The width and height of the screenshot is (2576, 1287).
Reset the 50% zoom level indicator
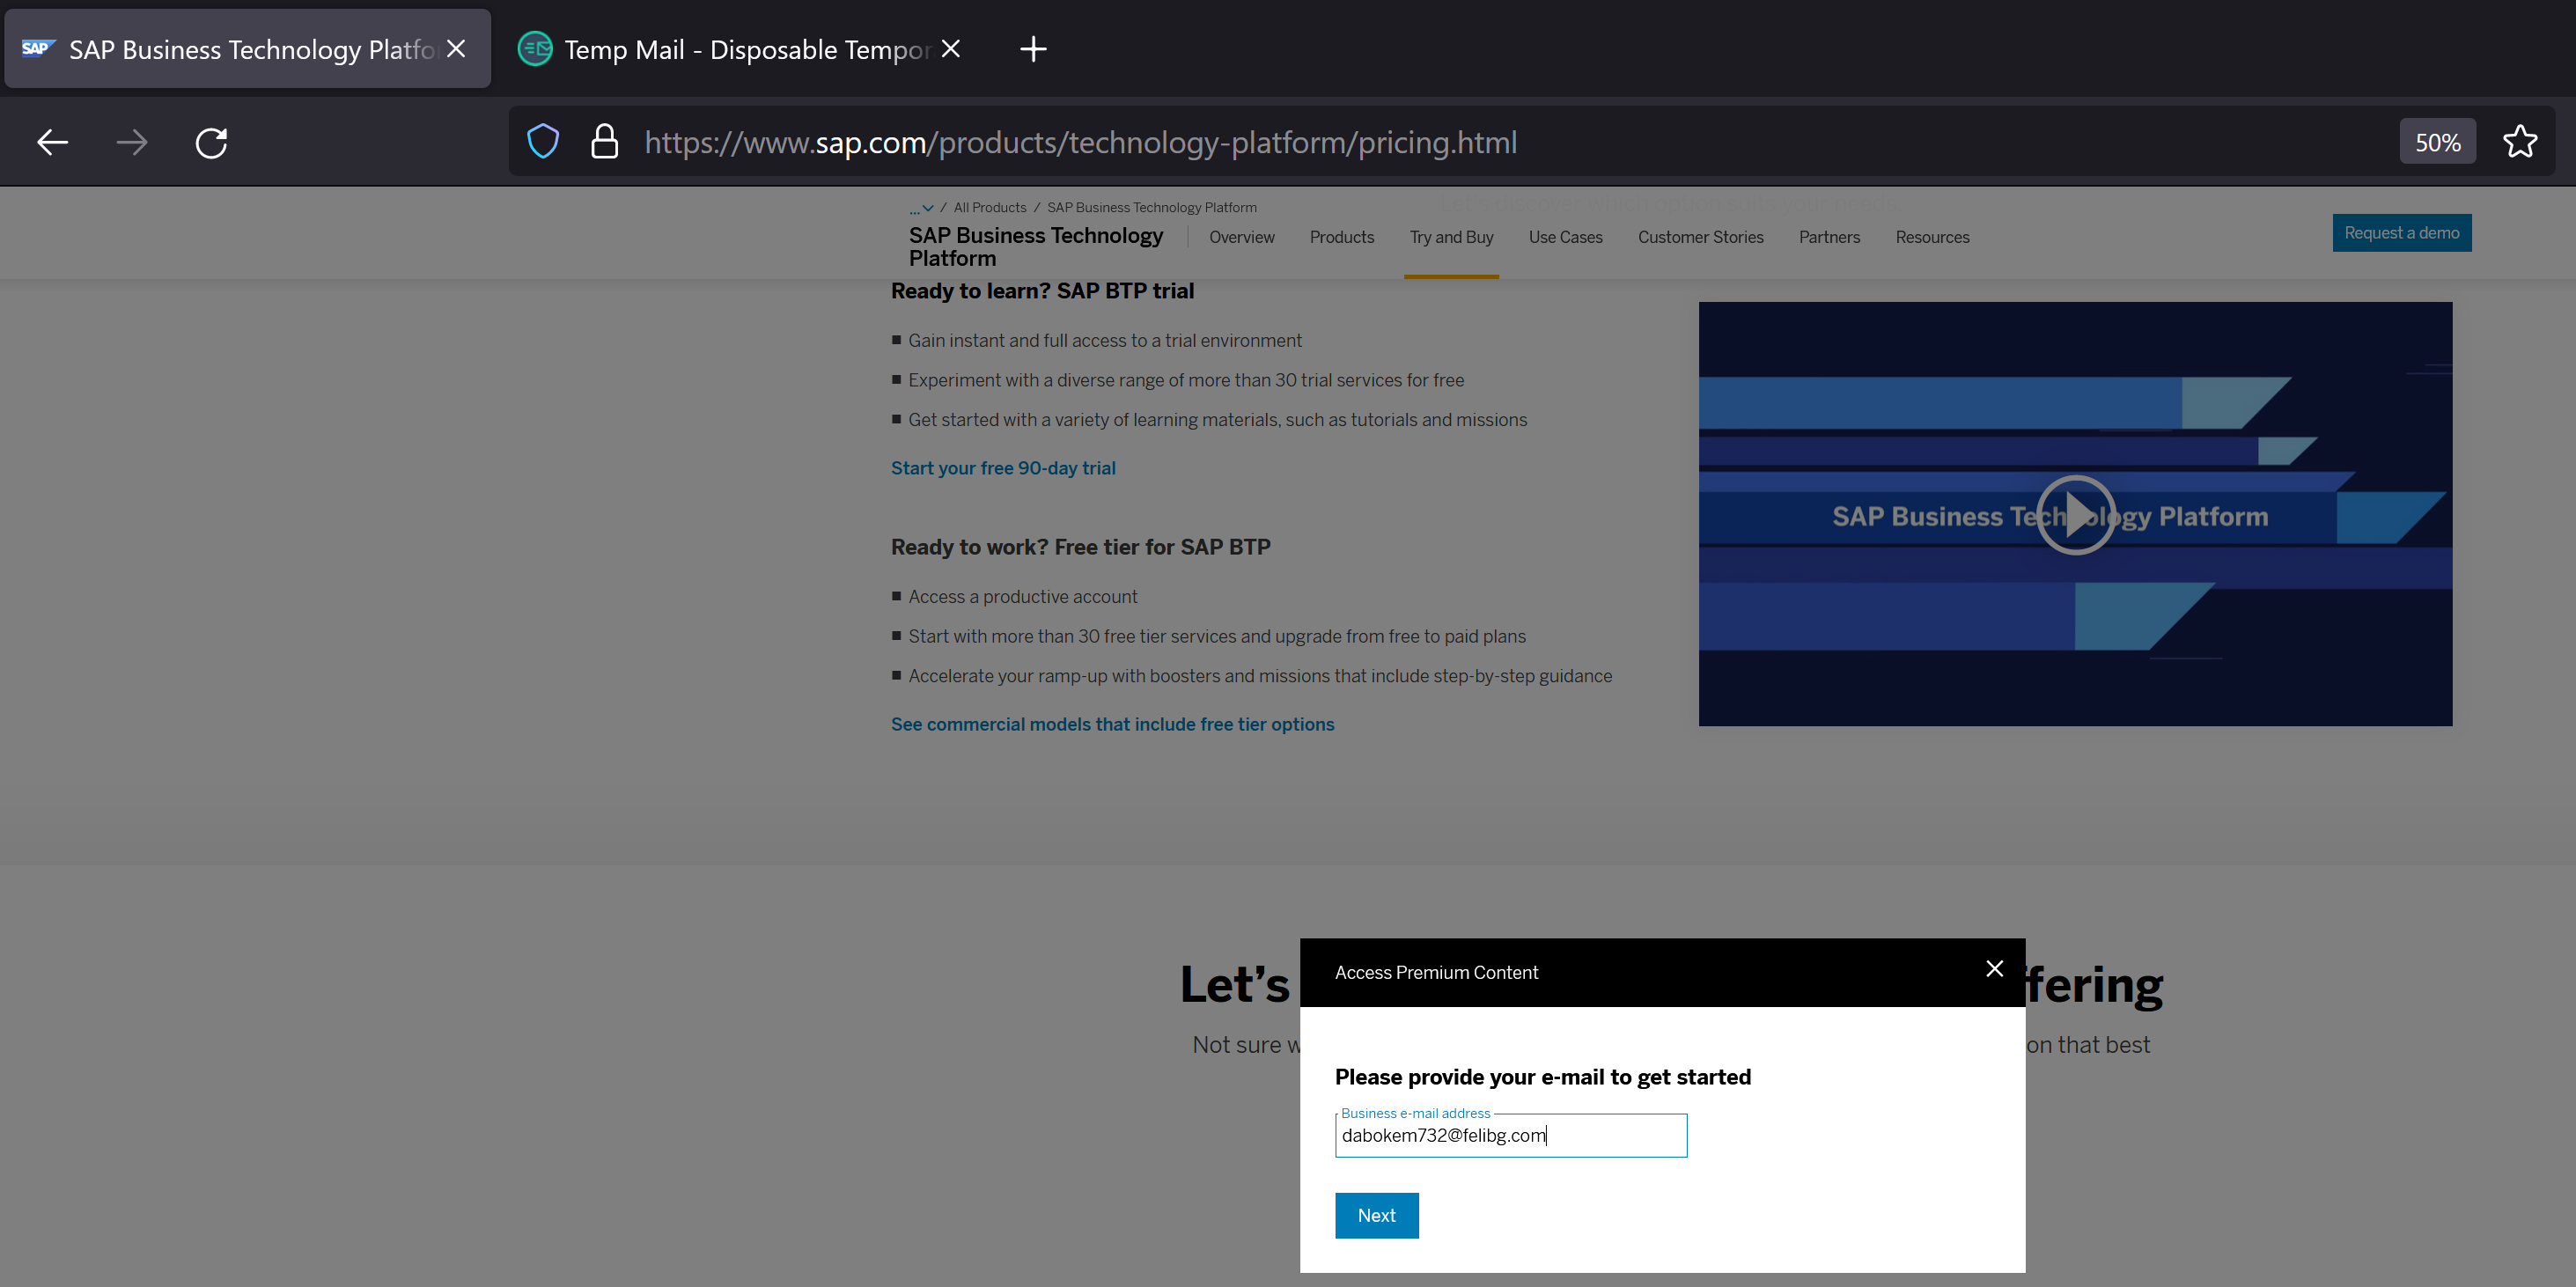click(x=2437, y=142)
